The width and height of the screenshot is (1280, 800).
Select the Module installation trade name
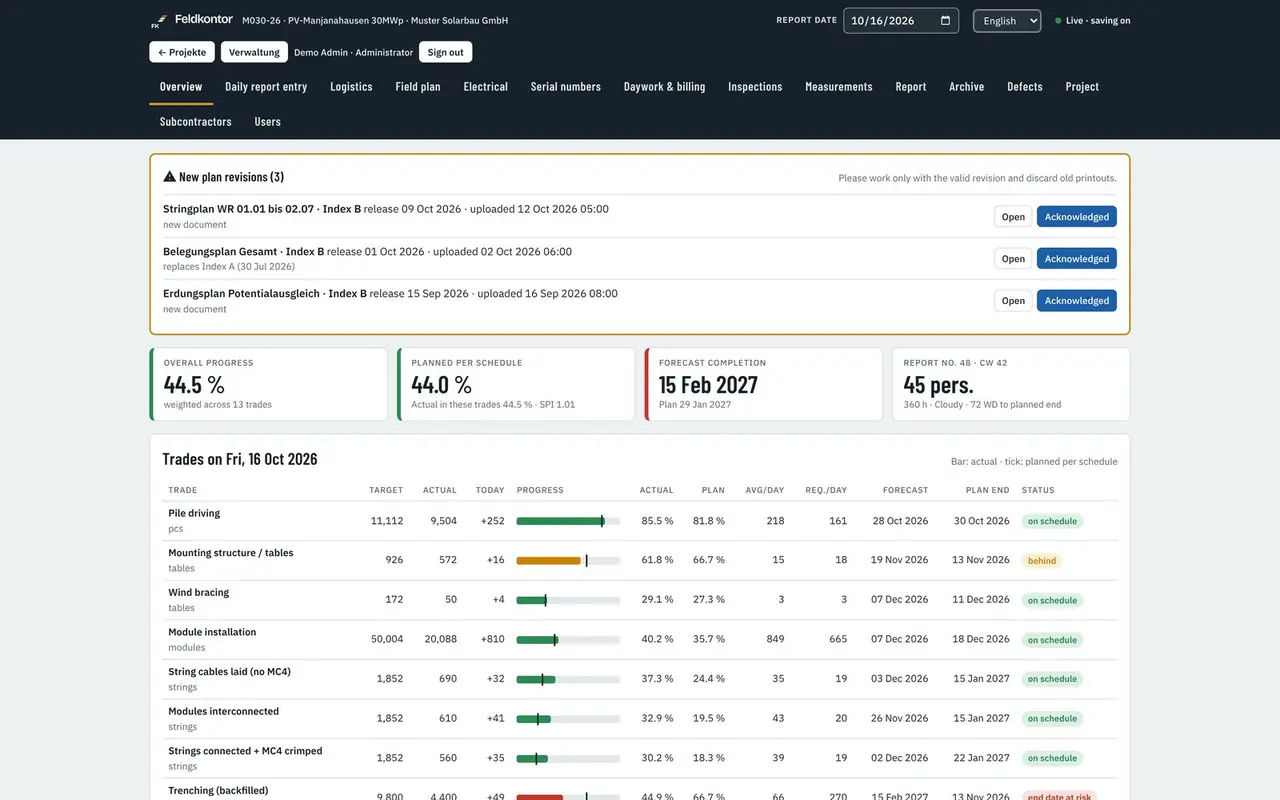tap(212, 632)
